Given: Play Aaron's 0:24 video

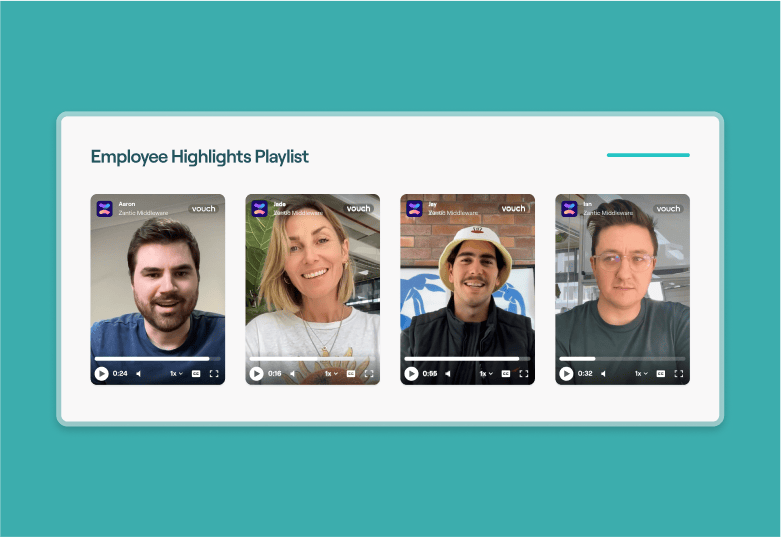Looking at the screenshot, I should click(x=102, y=374).
